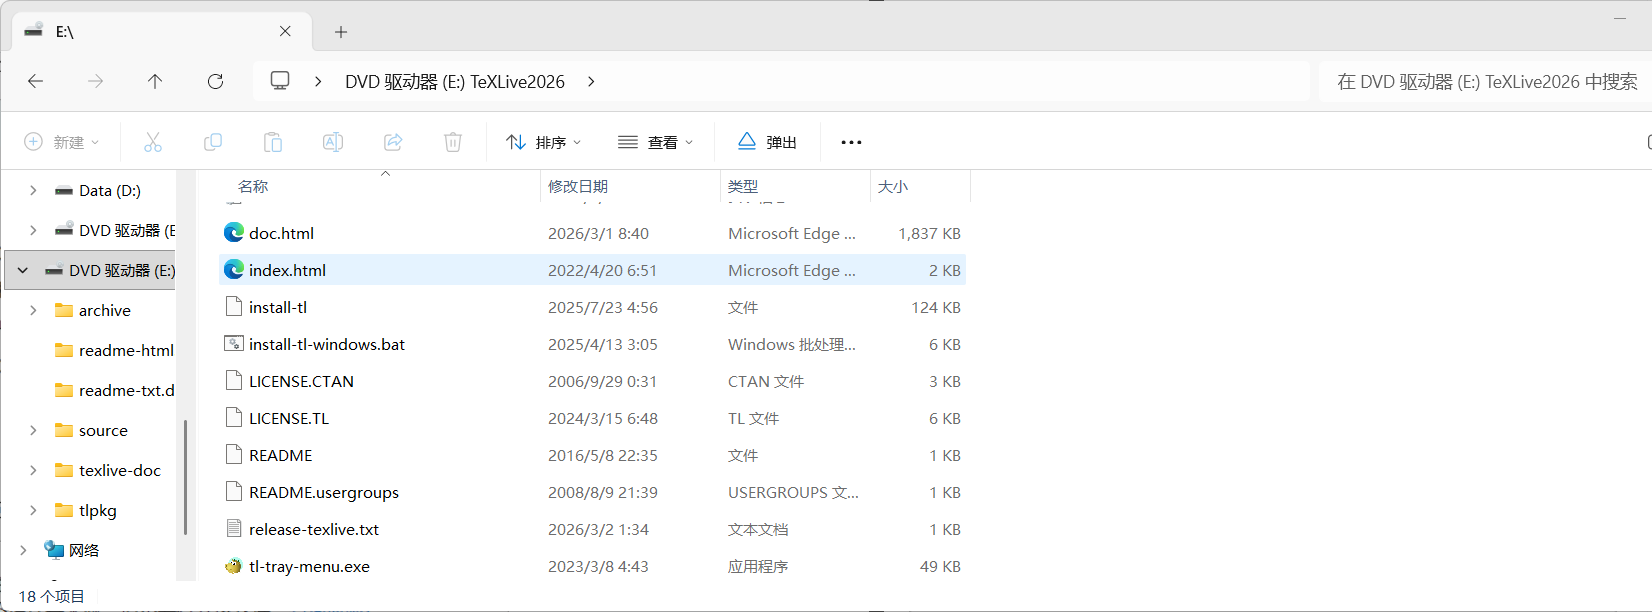This screenshot has width=1652, height=612.
Task: Collapse the selected DVD drive (E:) node
Action: 23,270
